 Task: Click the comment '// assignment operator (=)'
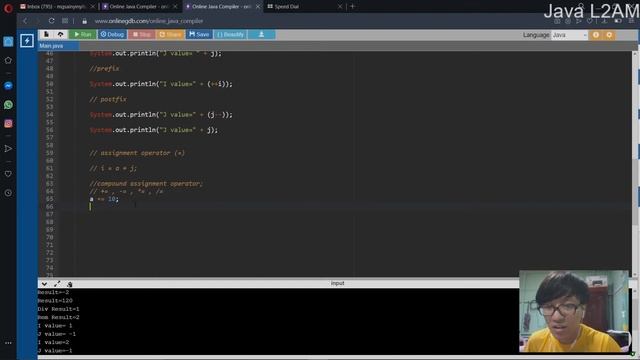(137, 153)
